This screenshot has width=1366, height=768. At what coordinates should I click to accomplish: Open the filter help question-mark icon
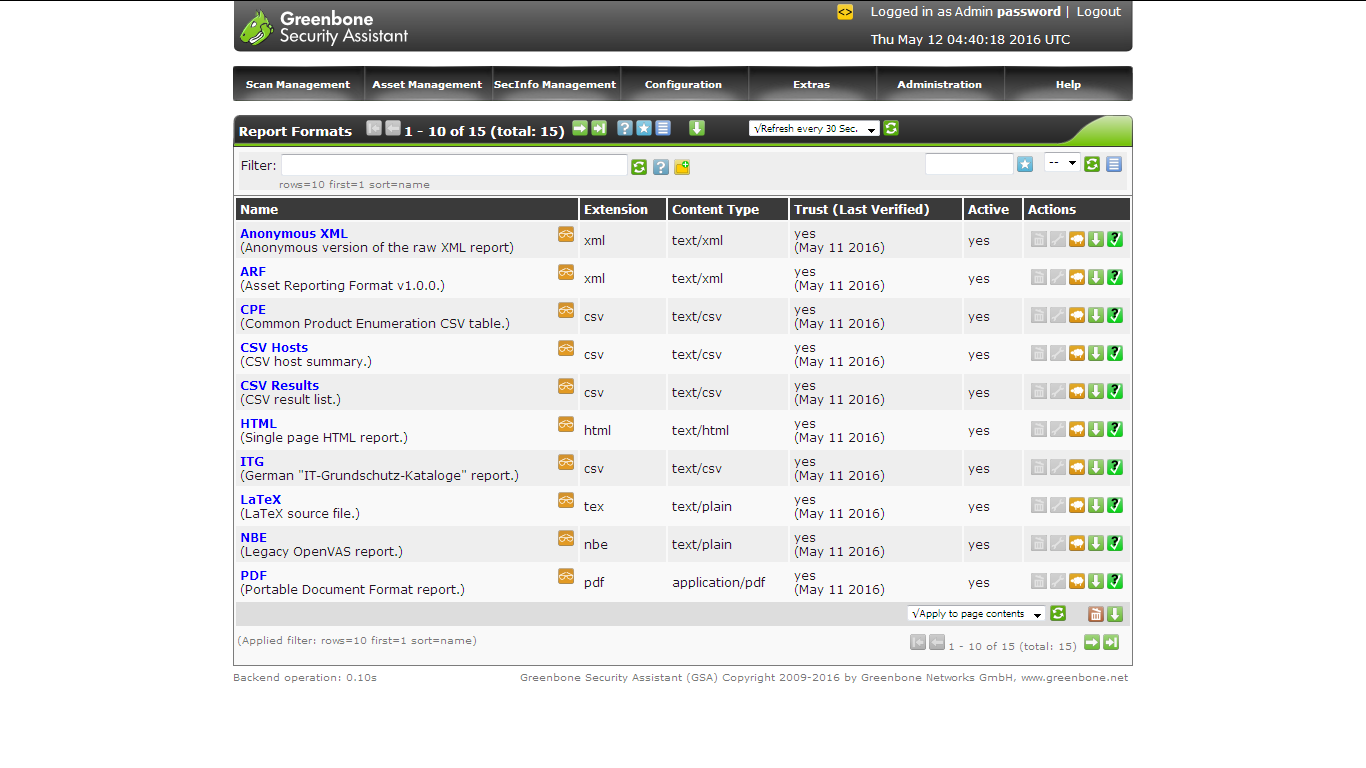[661, 167]
